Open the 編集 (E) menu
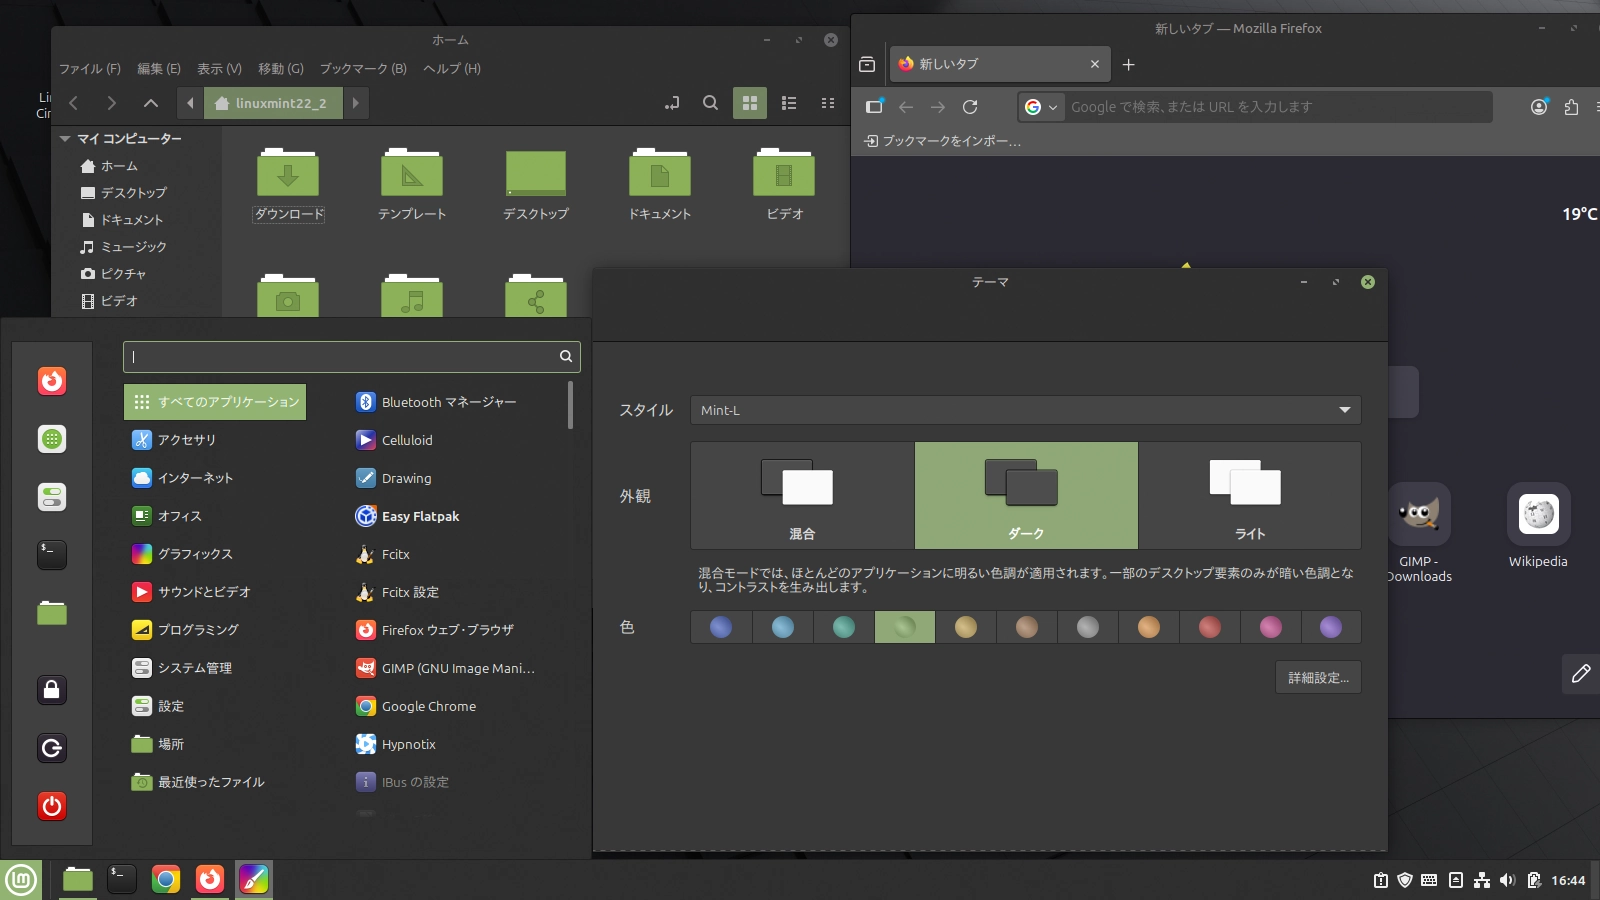Image resolution: width=1600 pixels, height=900 pixels. point(159,69)
